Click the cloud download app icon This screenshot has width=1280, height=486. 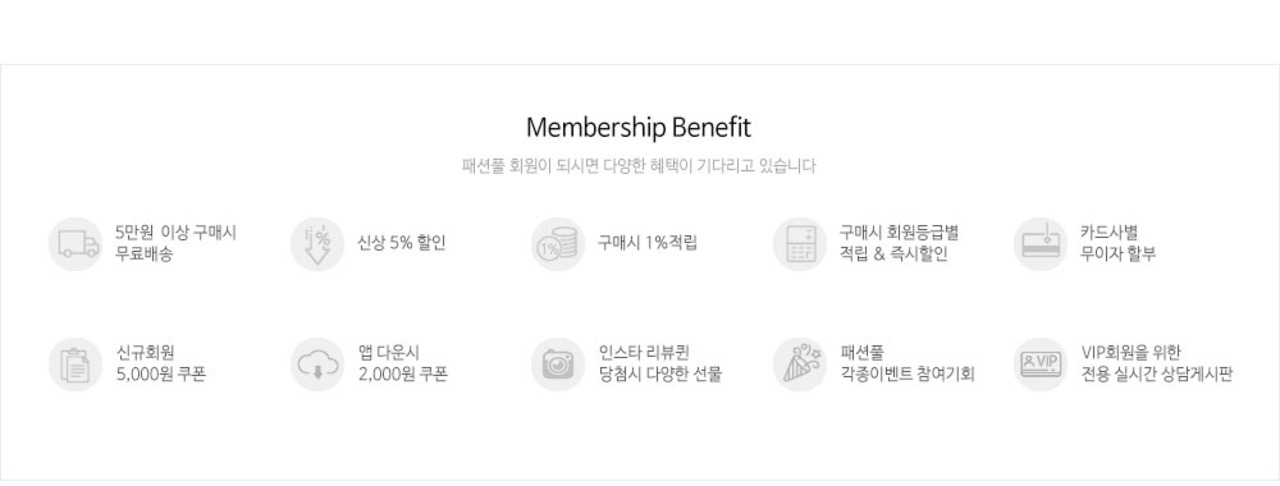point(317,364)
